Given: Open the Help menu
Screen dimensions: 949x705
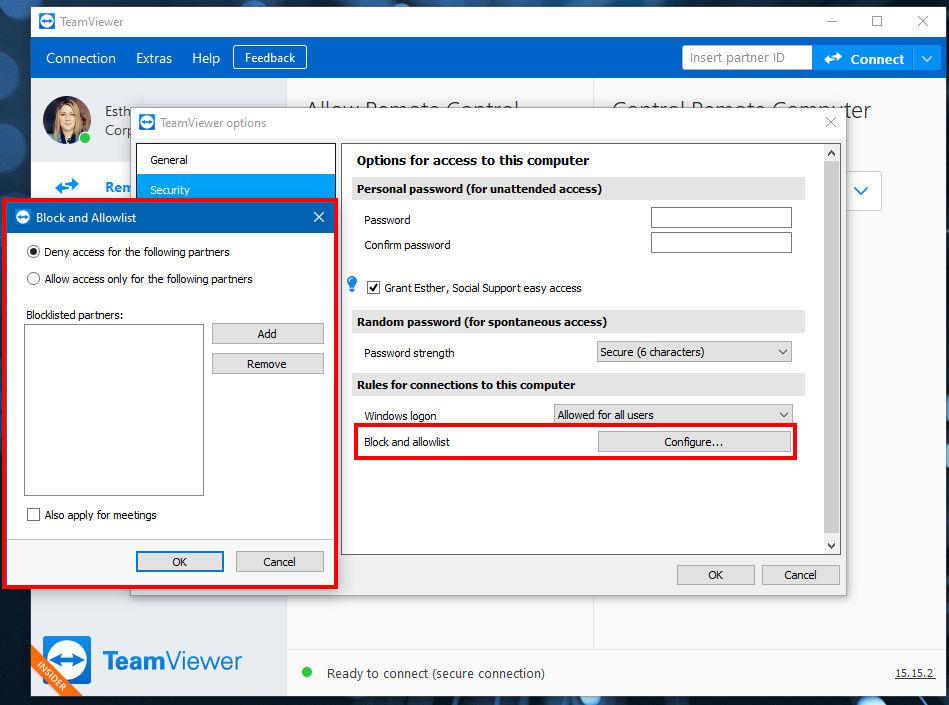Looking at the screenshot, I should (206, 59).
